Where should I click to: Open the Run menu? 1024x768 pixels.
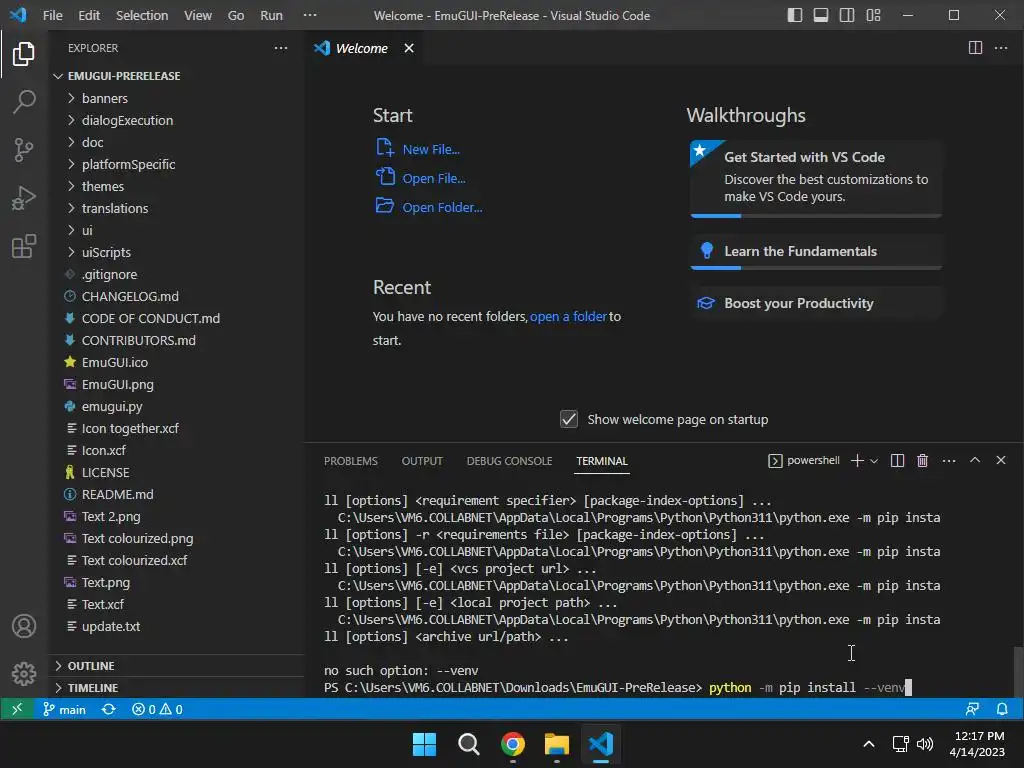pyautogui.click(x=271, y=15)
